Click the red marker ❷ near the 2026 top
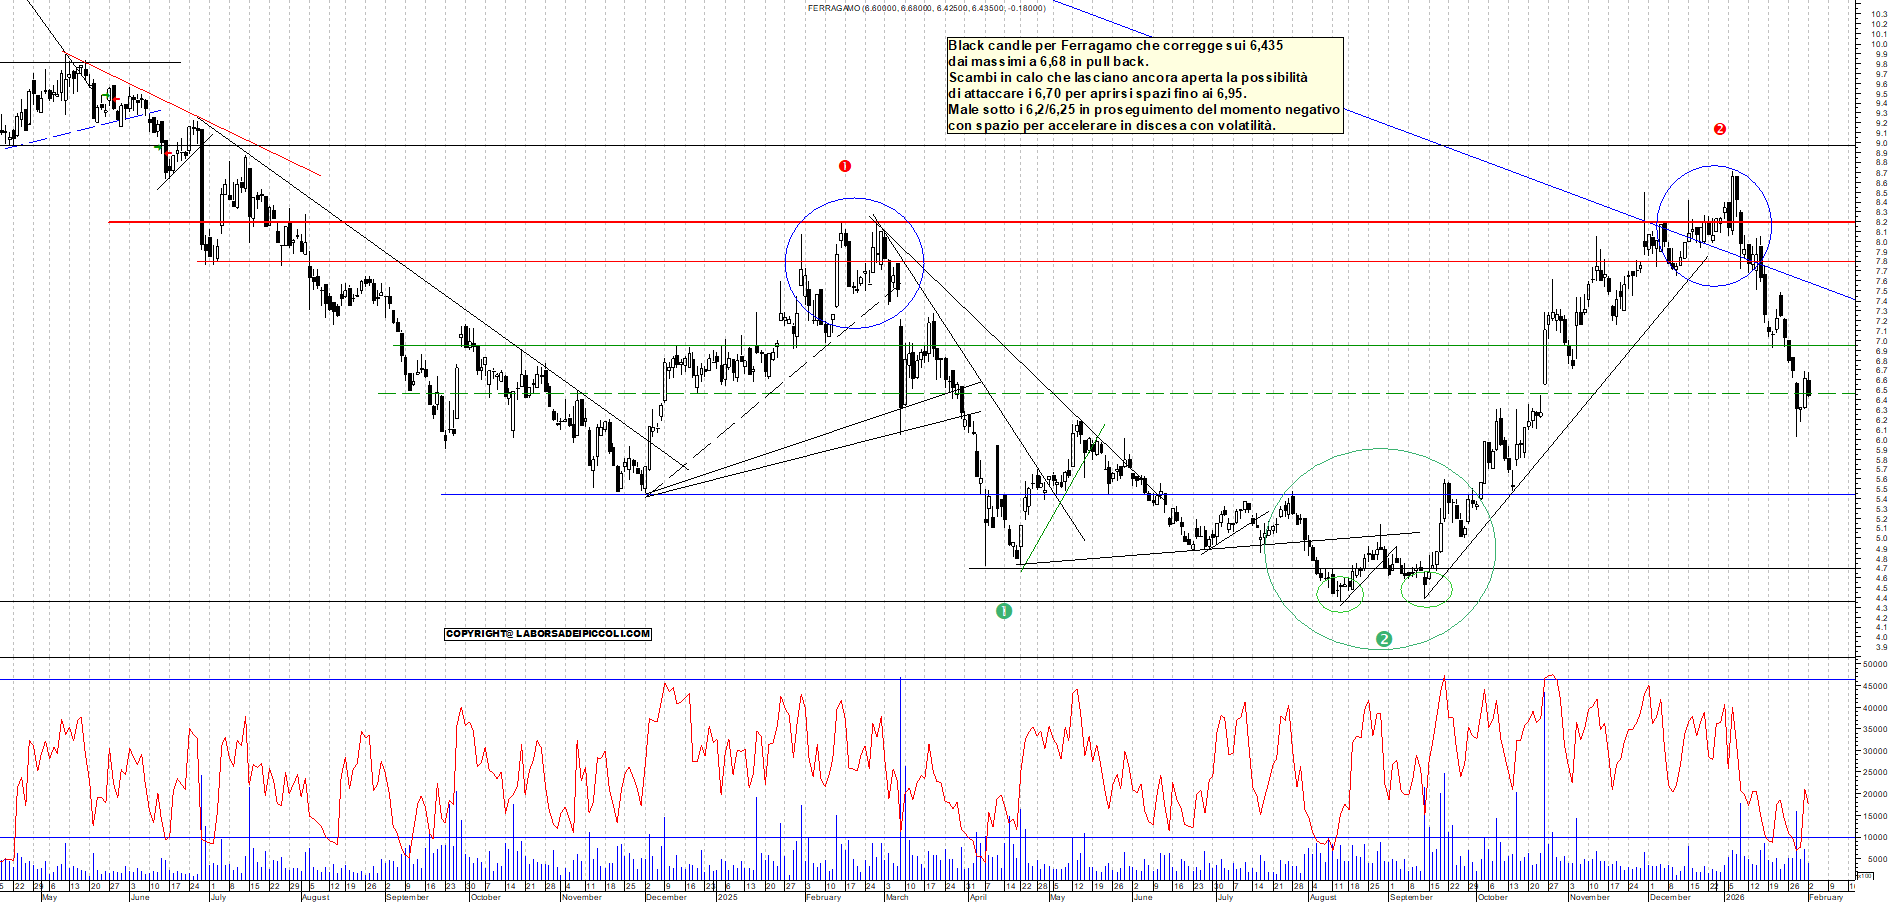 pyautogui.click(x=1719, y=128)
